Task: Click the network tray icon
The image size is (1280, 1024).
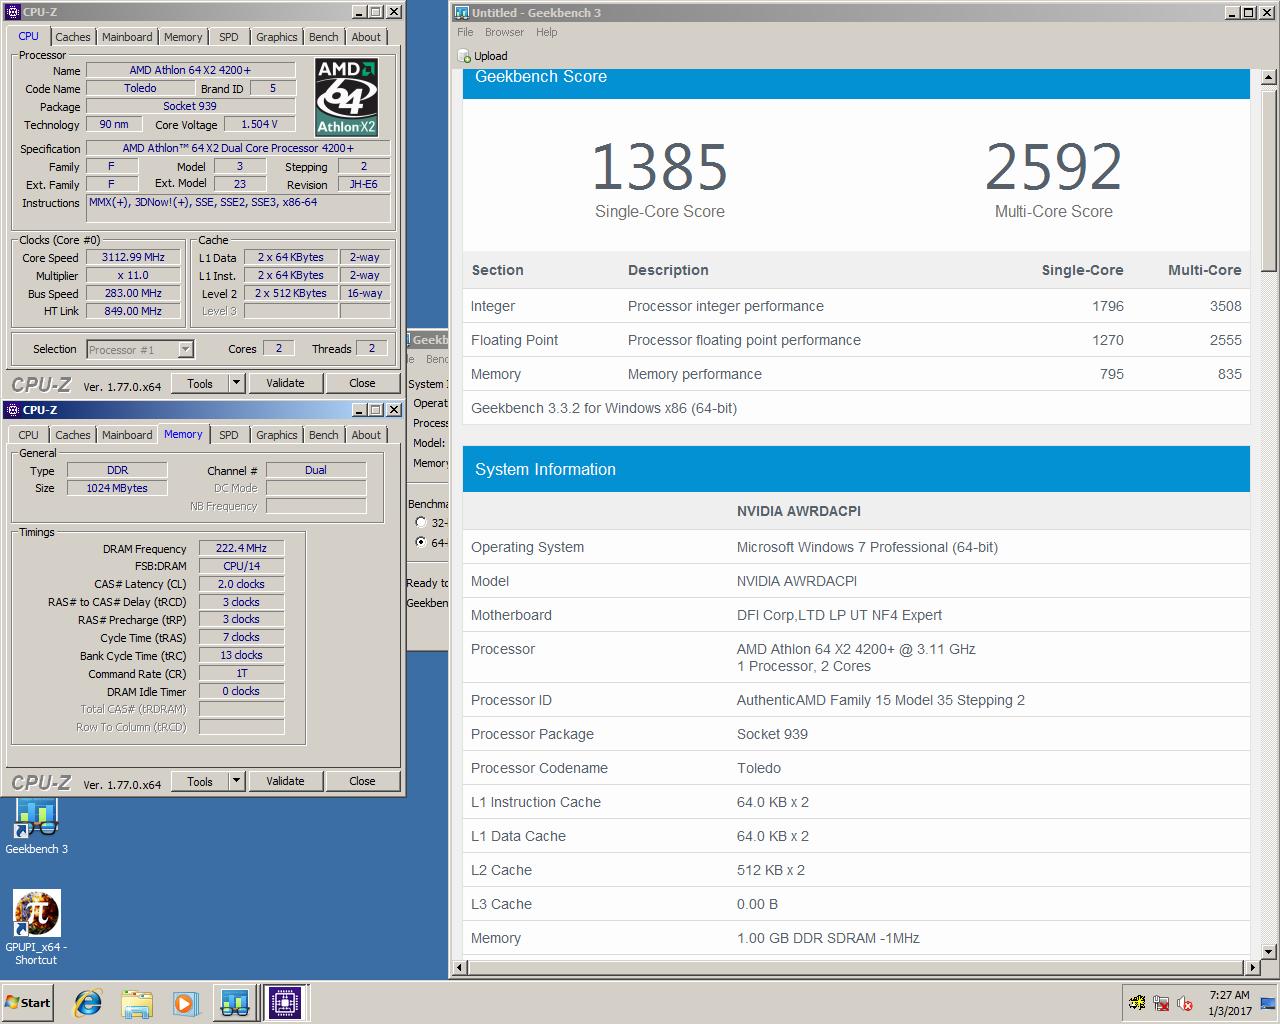Action: pos(1161,1003)
